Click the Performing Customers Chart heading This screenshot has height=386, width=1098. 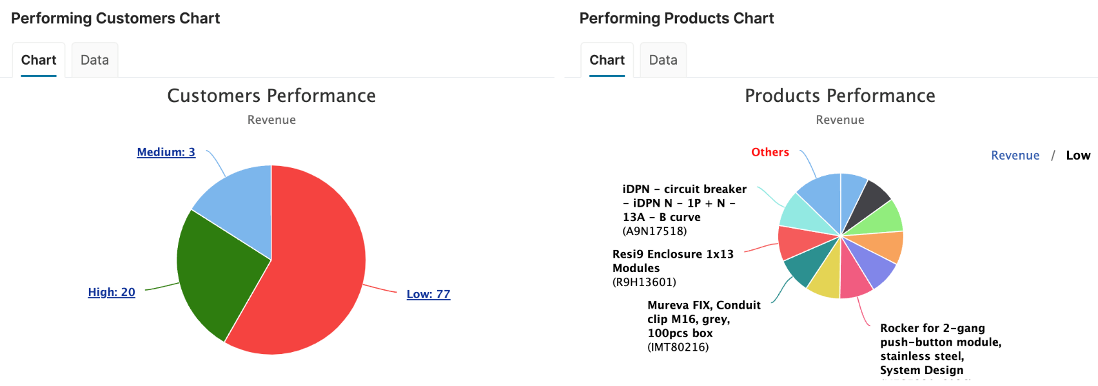tap(116, 18)
